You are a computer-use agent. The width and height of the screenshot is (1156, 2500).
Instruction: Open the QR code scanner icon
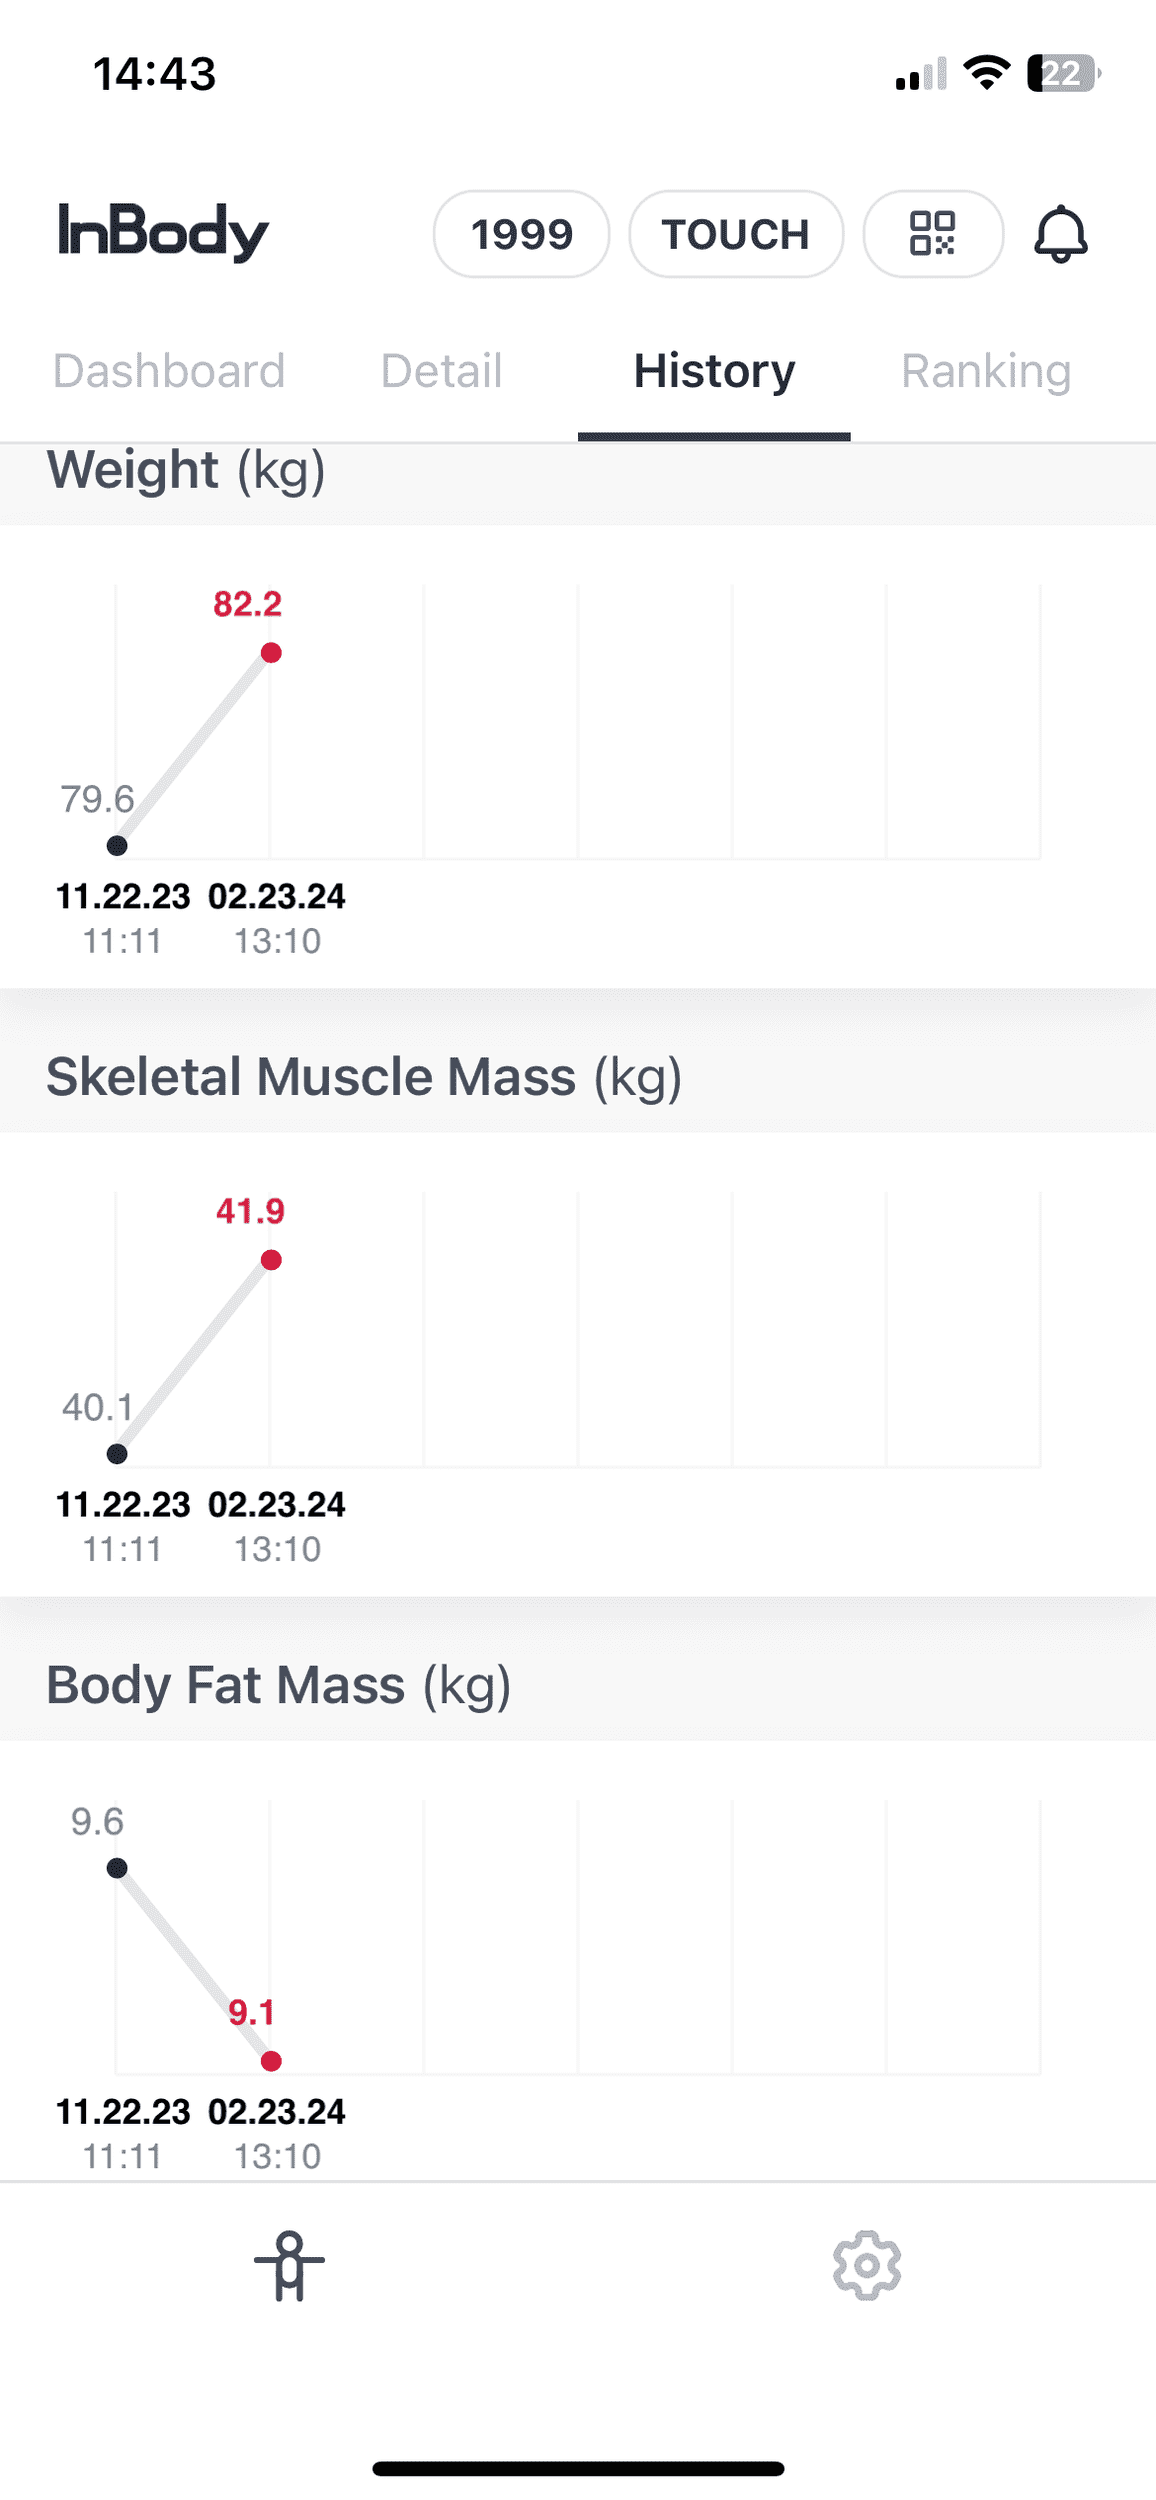point(932,234)
